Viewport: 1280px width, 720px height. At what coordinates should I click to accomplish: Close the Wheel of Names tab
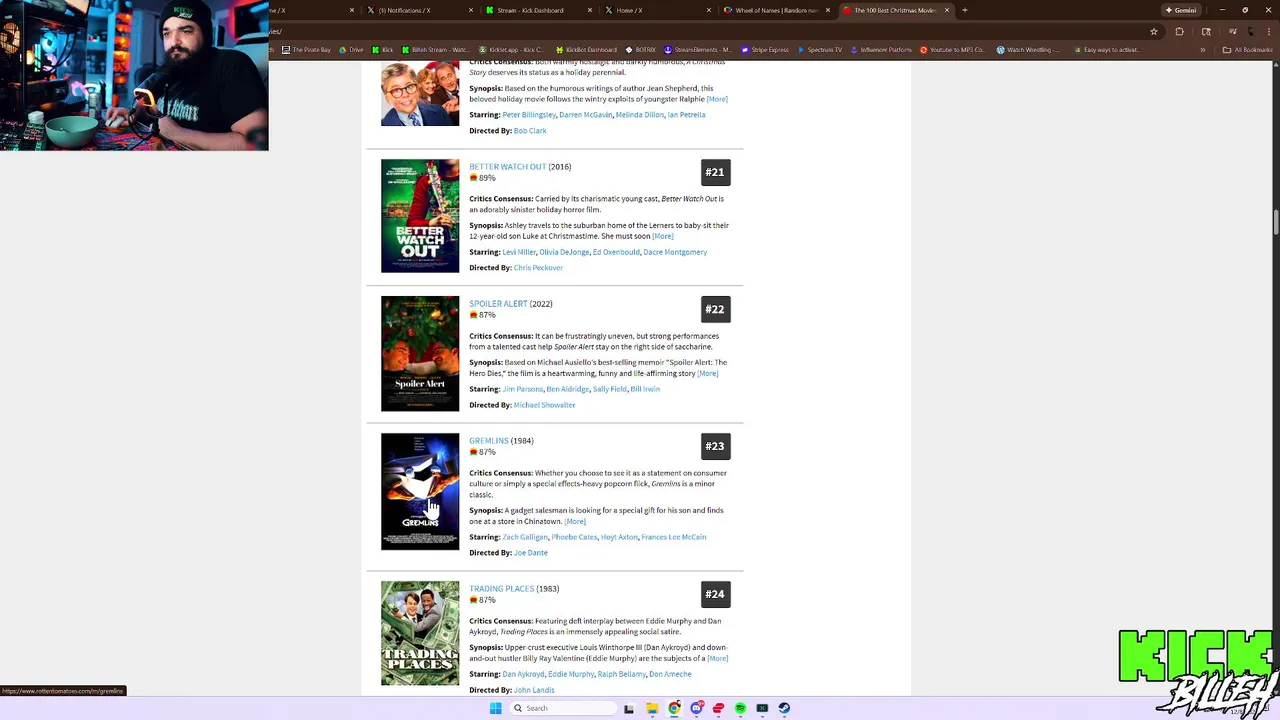coord(828,10)
